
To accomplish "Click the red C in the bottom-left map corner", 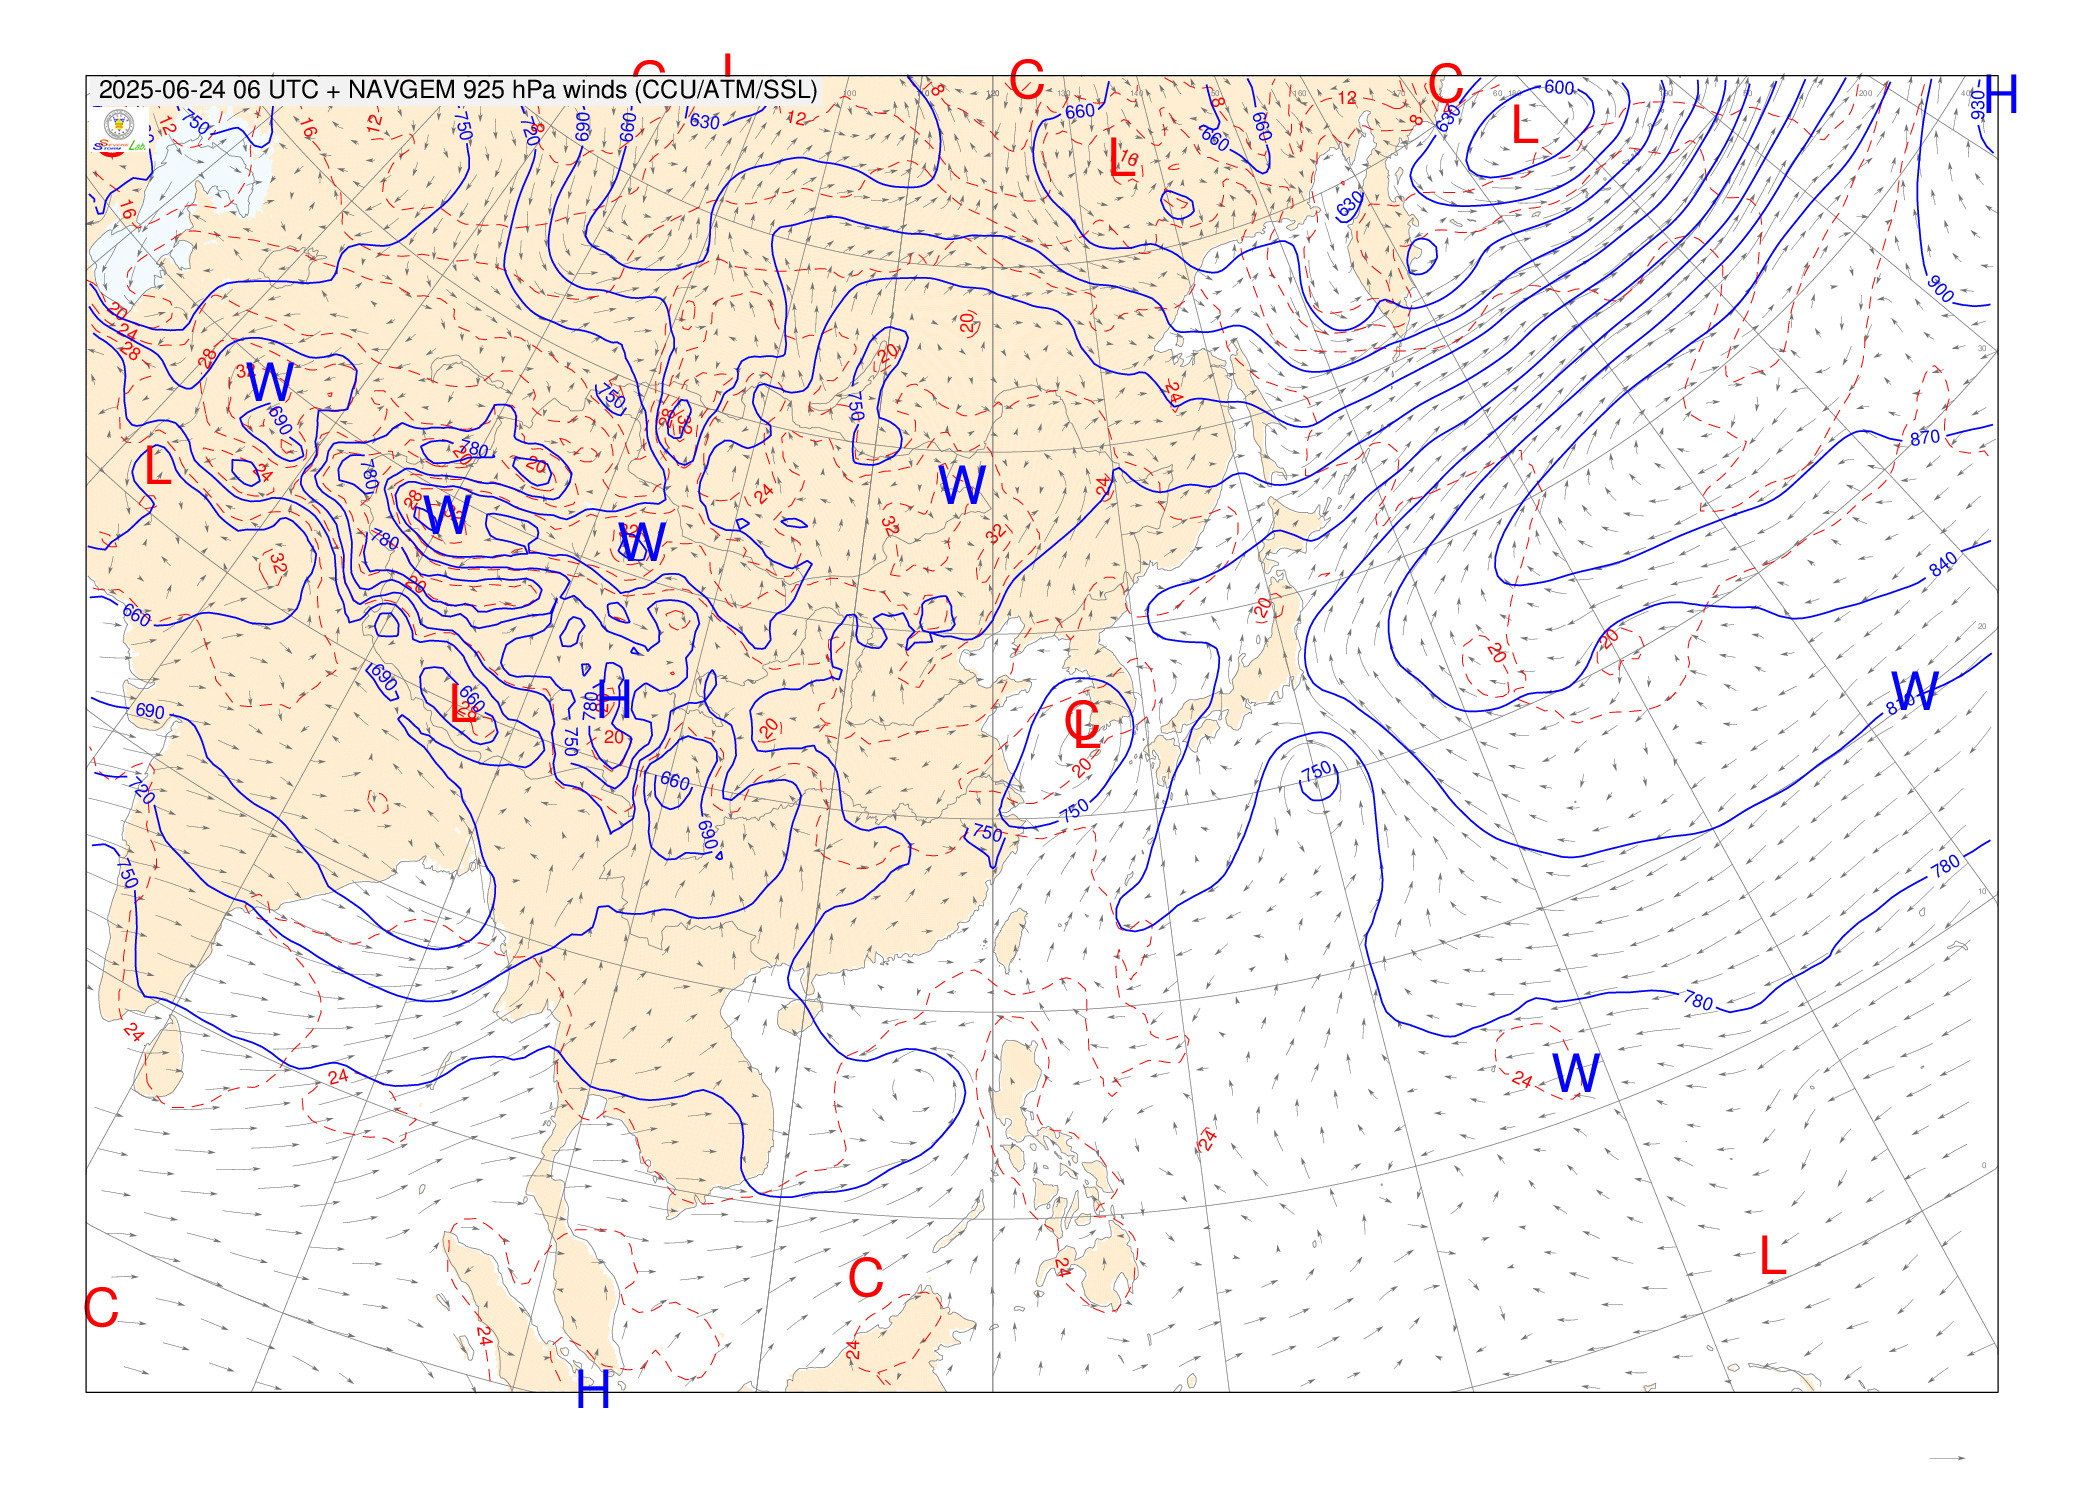I will click(101, 1307).
